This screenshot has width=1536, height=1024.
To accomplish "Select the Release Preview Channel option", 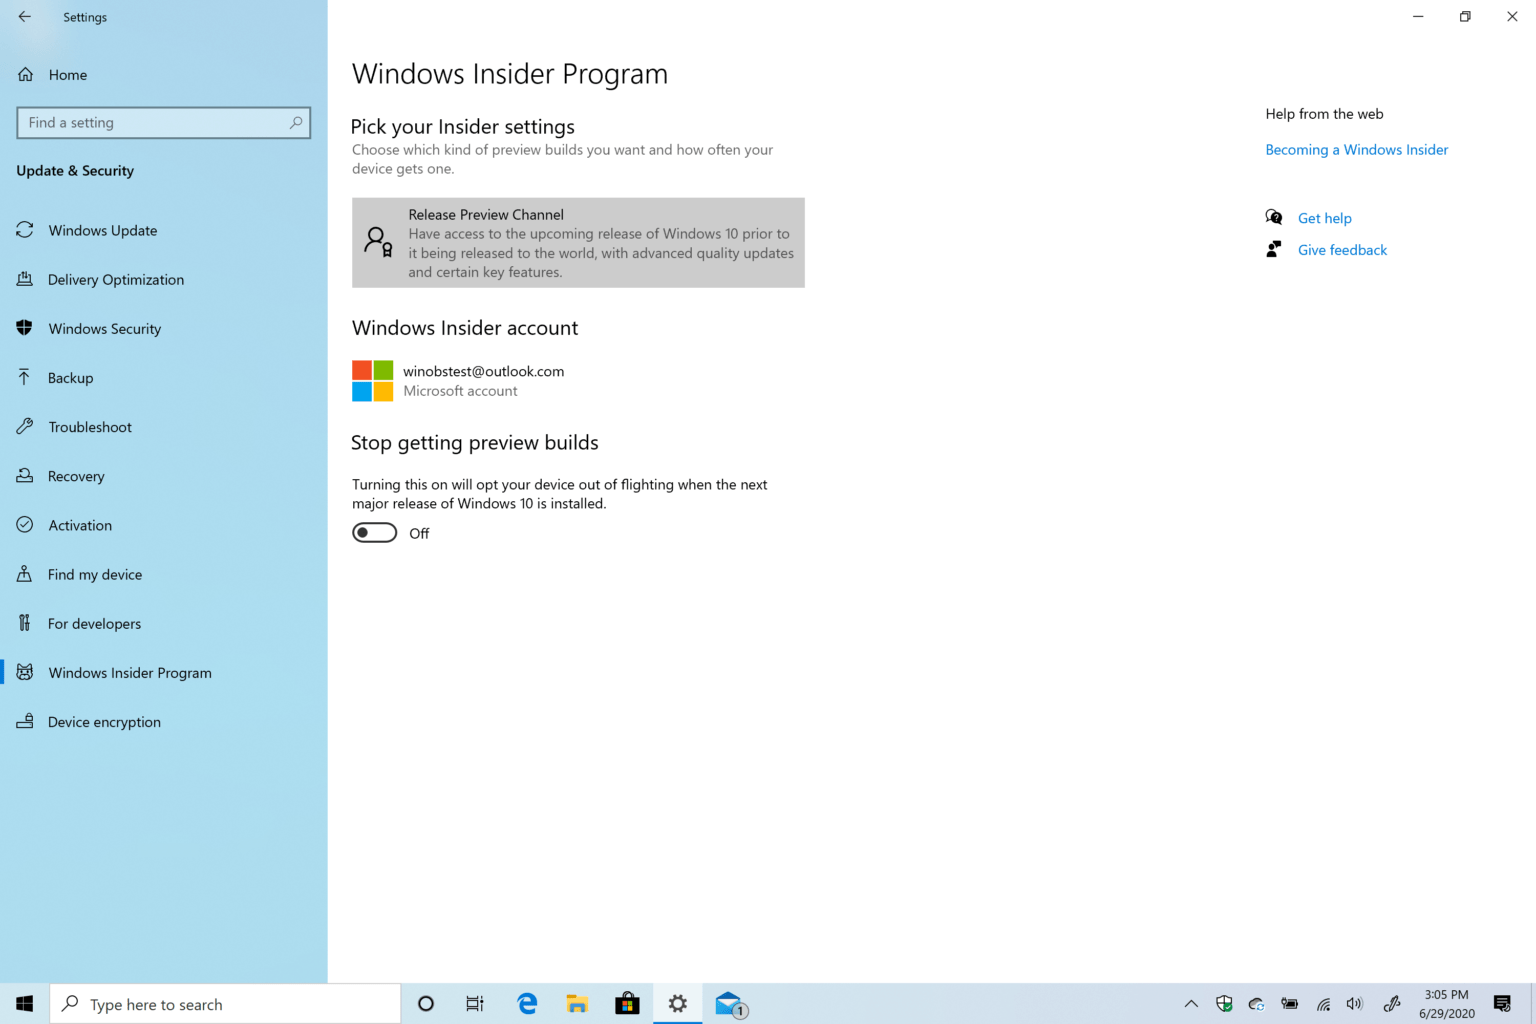I will point(578,242).
